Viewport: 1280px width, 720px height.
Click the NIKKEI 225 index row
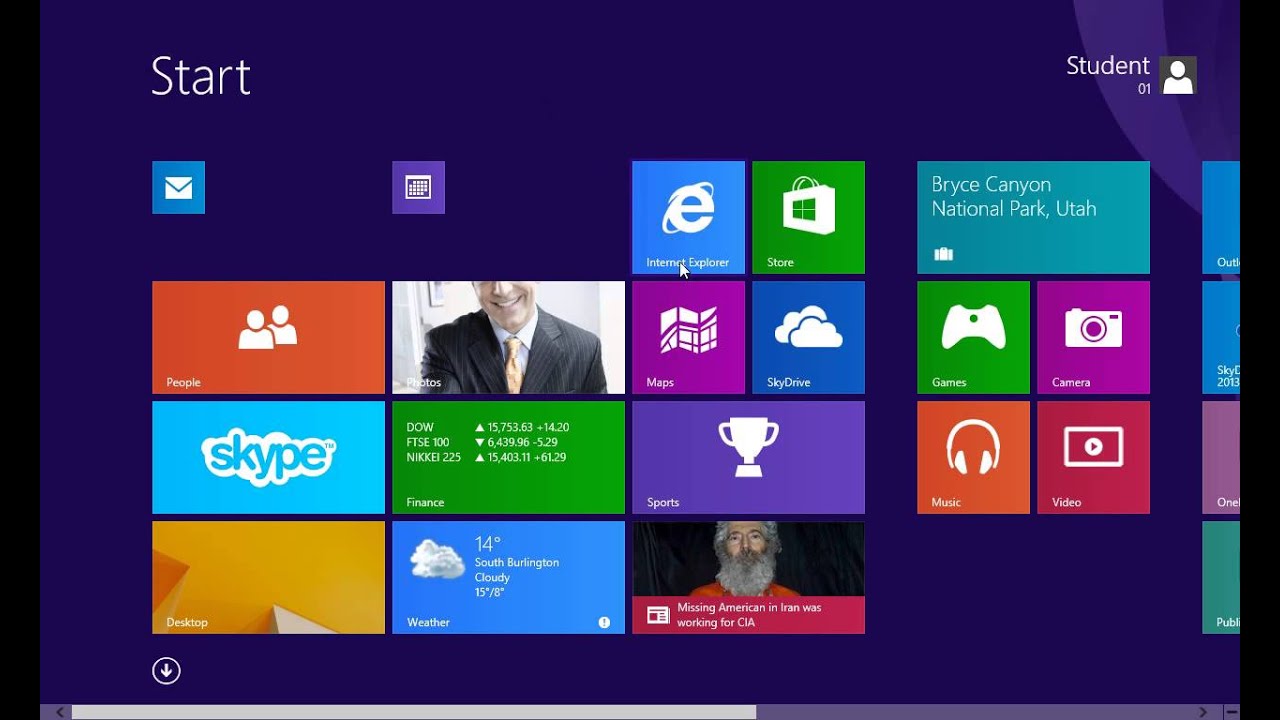pyautogui.click(x=487, y=457)
